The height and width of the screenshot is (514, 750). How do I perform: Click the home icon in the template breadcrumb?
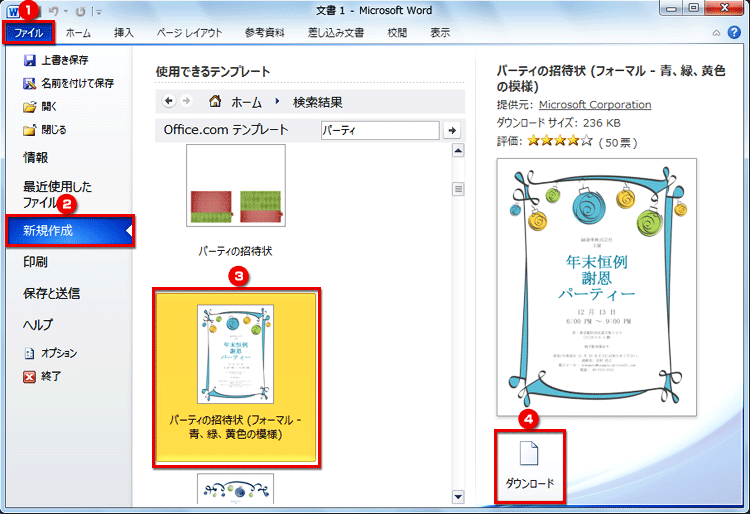click(215, 101)
